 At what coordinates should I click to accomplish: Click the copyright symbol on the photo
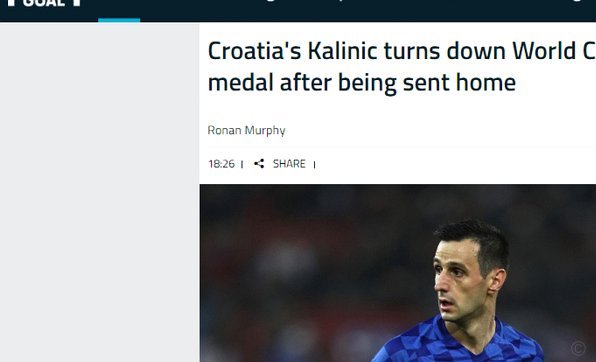pos(578,348)
